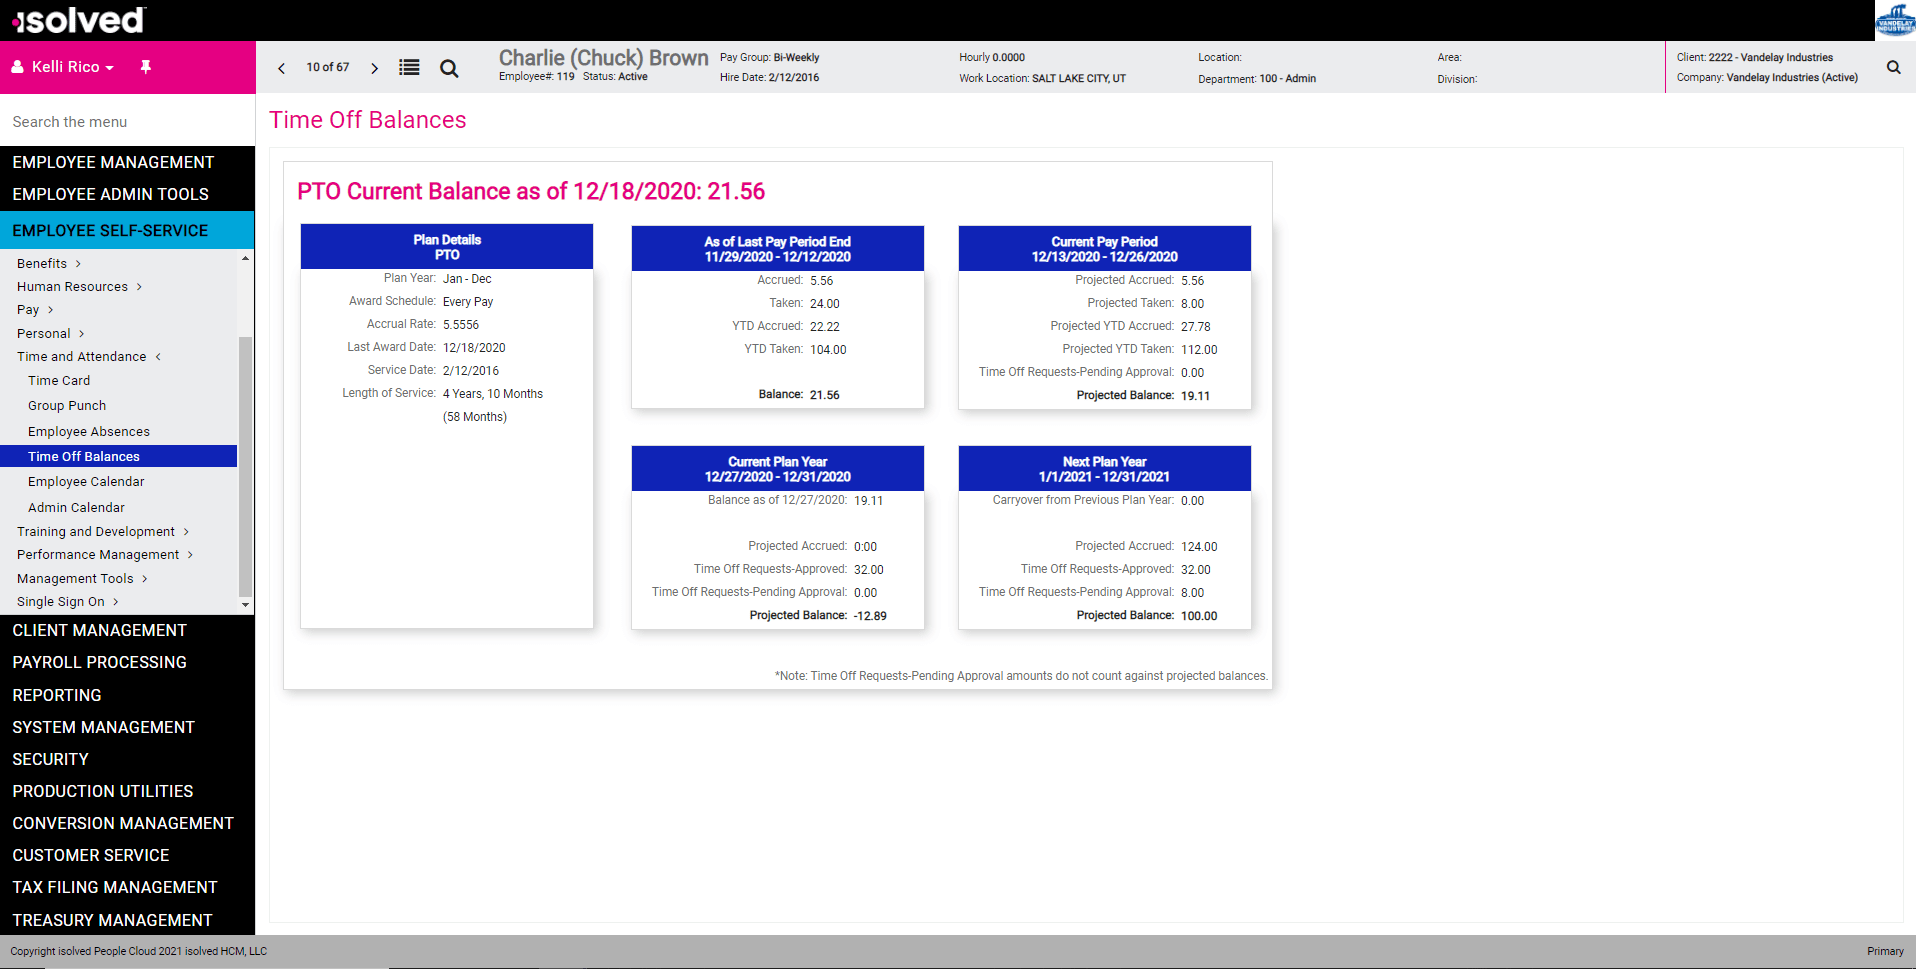The width and height of the screenshot is (1916, 969).
Task: Select Group Punch from the sidebar
Action: [x=66, y=405]
